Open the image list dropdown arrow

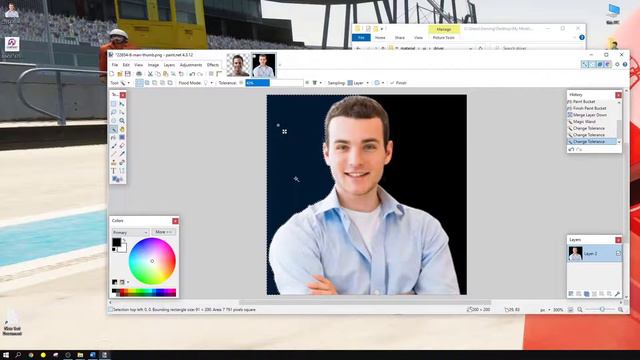(280, 65)
